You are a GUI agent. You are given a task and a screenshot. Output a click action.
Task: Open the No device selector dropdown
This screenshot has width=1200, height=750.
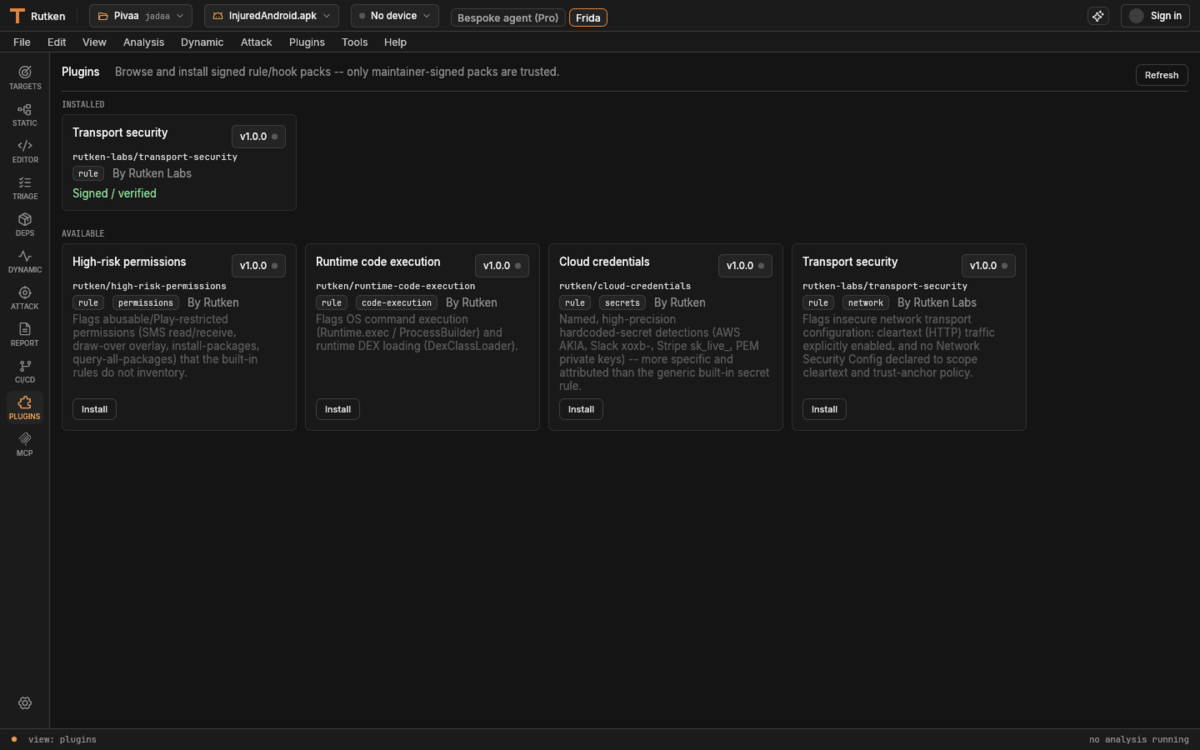click(x=395, y=16)
